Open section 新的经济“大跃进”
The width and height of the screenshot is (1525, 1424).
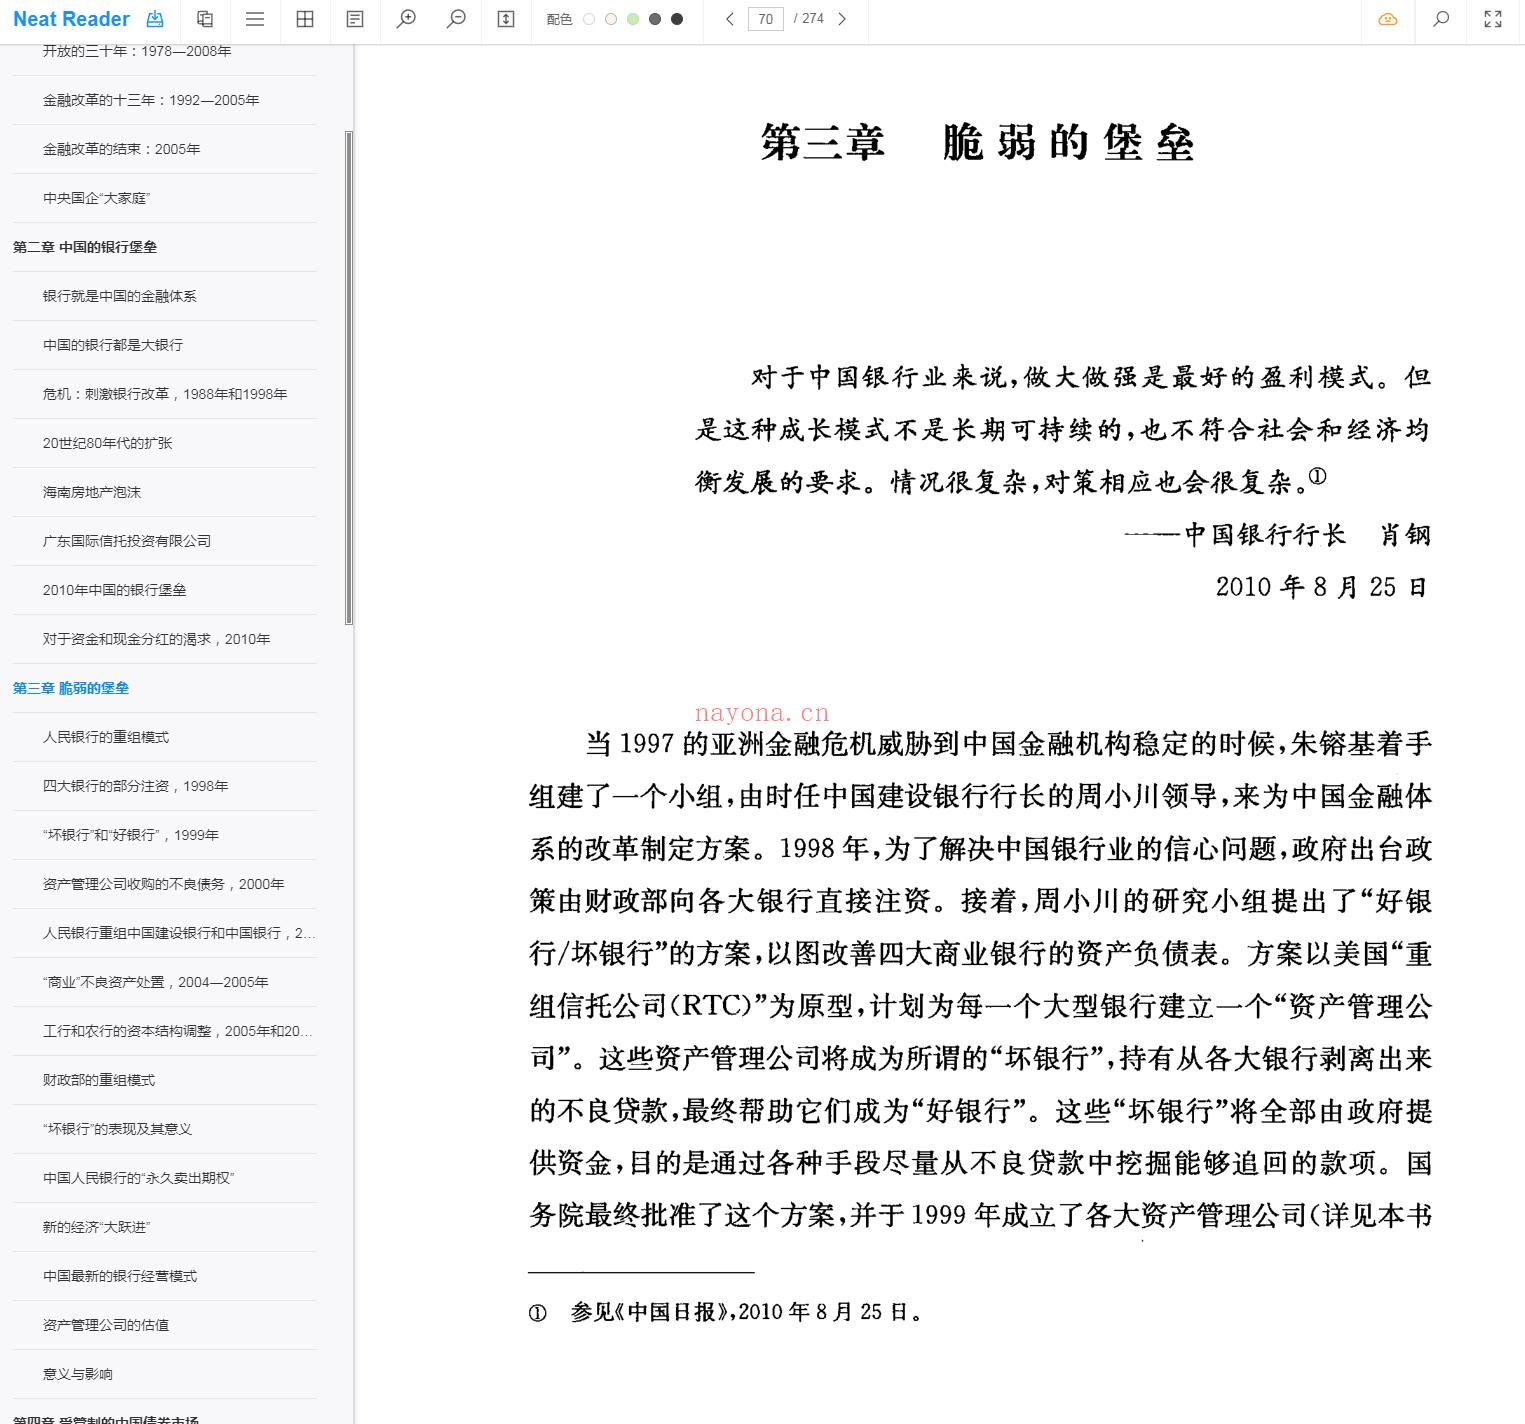[96, 1227]
